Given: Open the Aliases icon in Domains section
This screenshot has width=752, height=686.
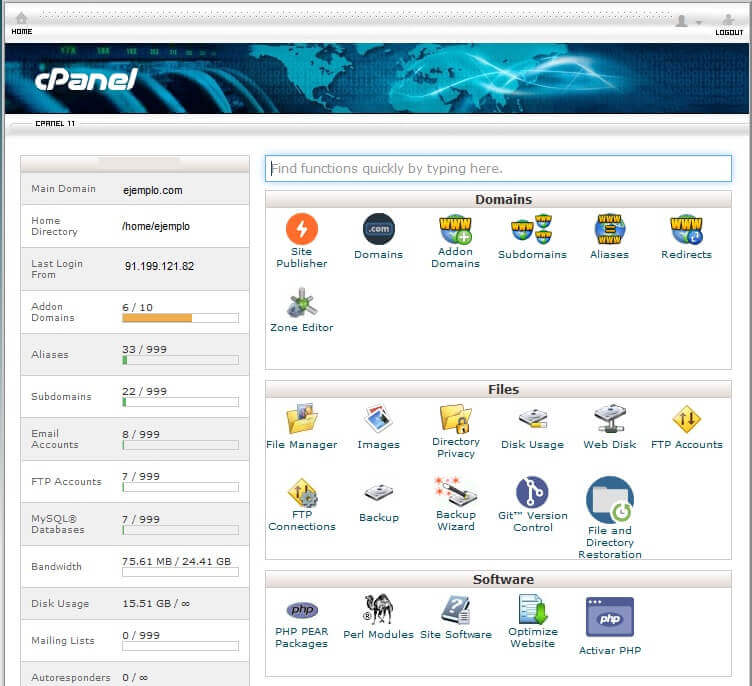Looking at the screenshot, I should [x=609, y=229].
